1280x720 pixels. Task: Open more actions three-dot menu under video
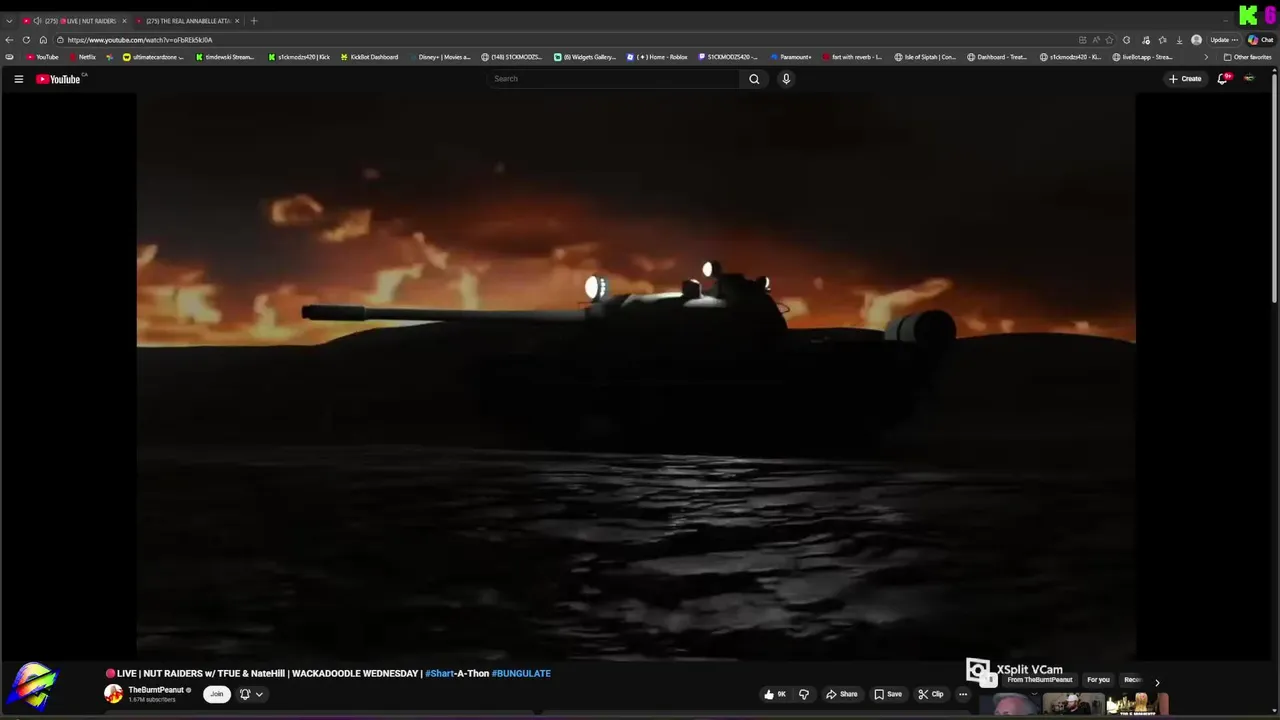pyautogui.click(x=963, y=694)
